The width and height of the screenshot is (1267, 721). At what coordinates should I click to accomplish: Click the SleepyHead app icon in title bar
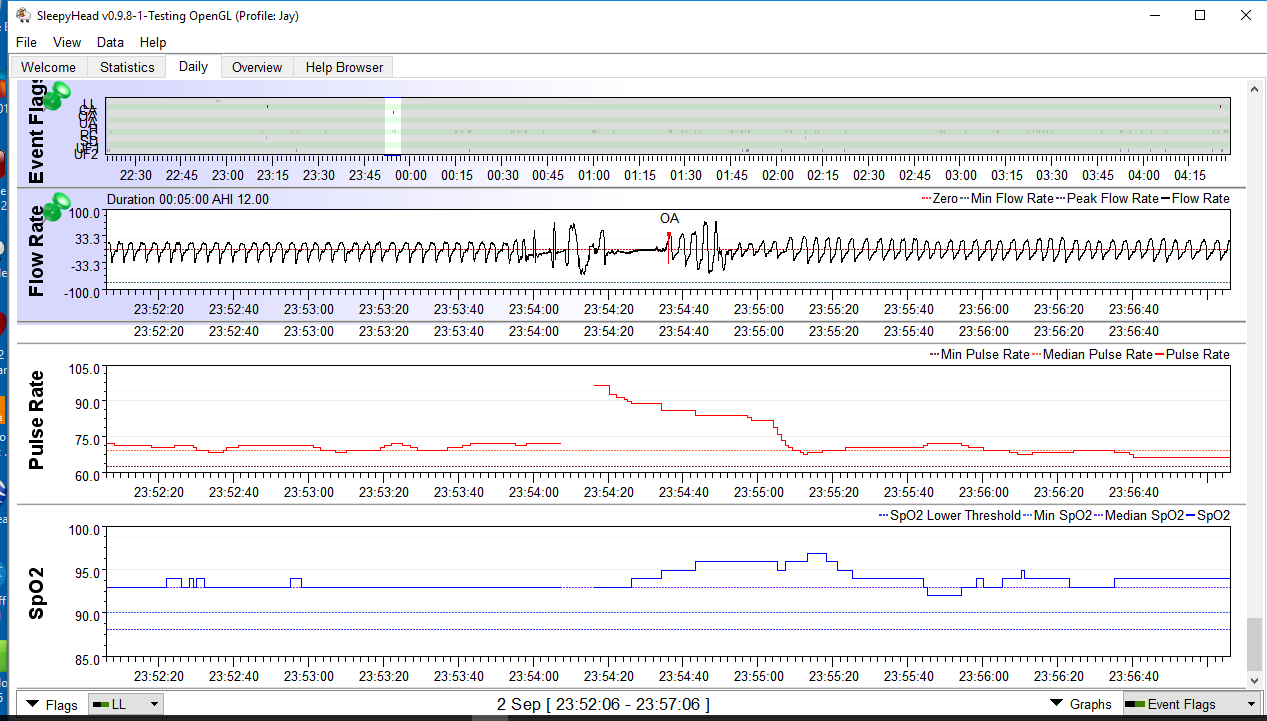tap(22, 15)
